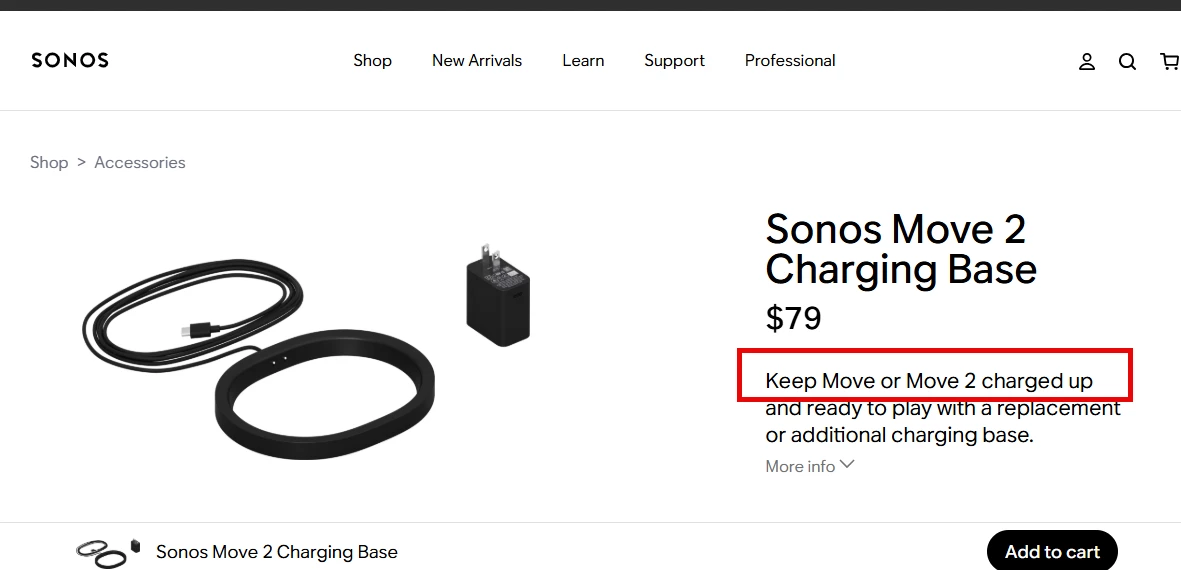This screenshot has width=1181, height=570.
Task: Open the shopping cart icon
Action: pos(1169,62)
